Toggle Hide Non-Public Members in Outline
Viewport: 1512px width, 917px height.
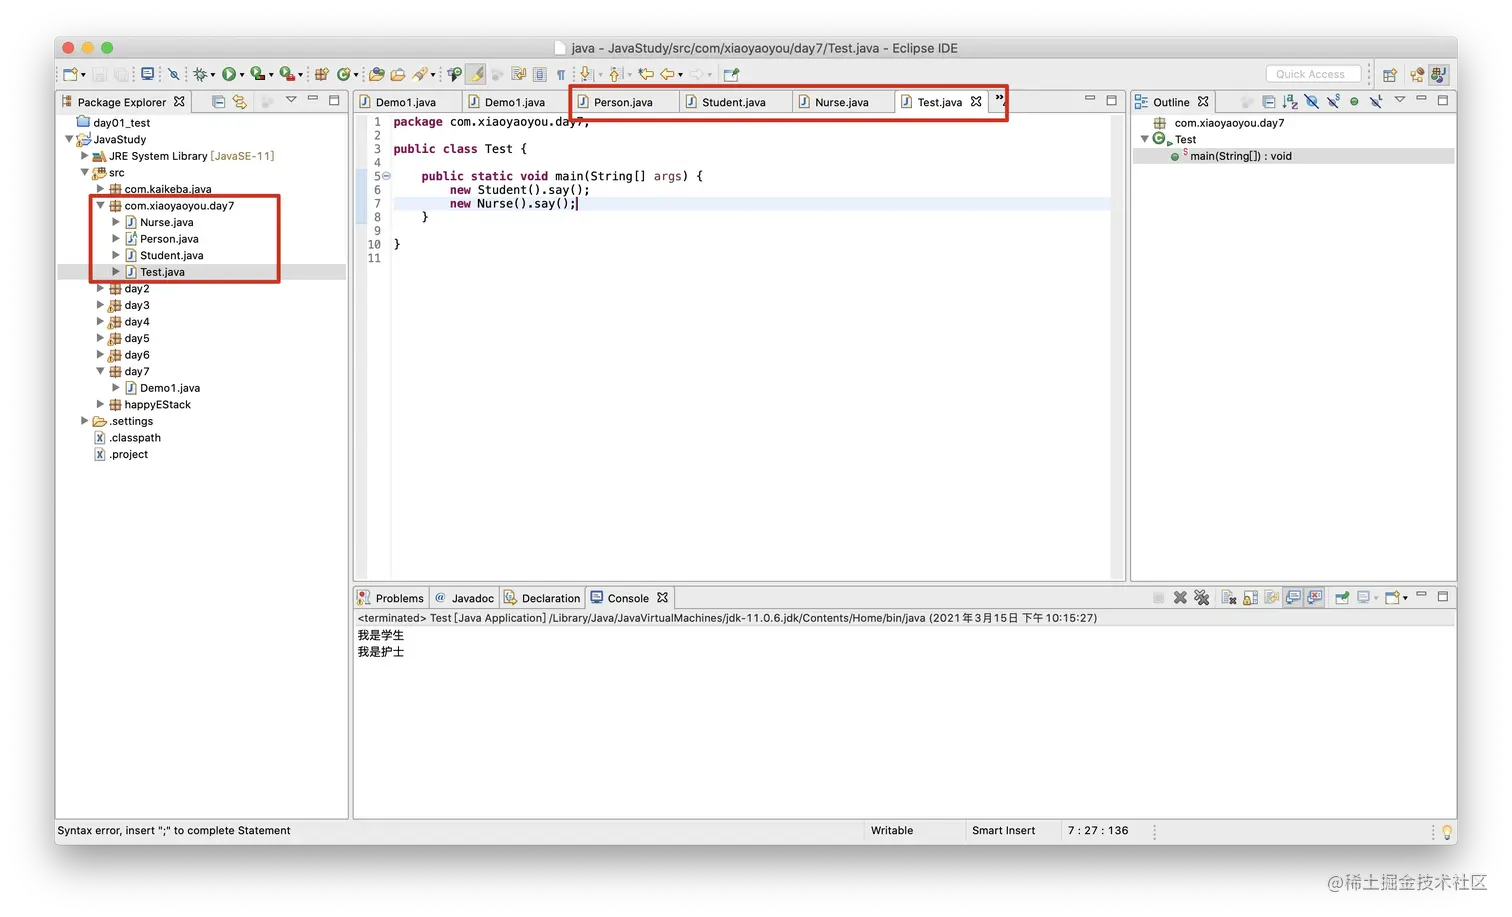coord(1354,102)
